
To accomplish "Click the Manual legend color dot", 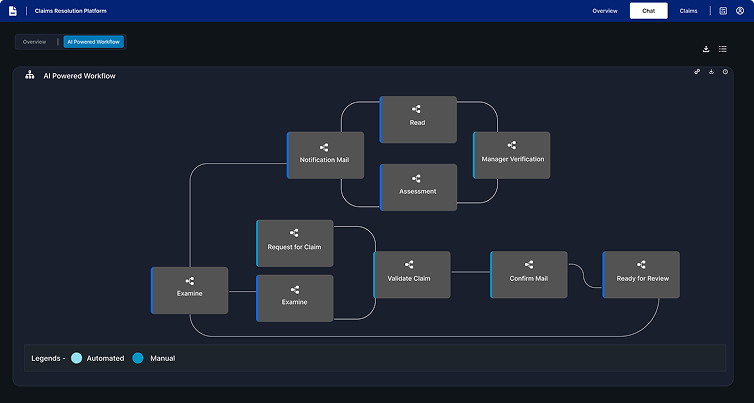I will point(138,357).
